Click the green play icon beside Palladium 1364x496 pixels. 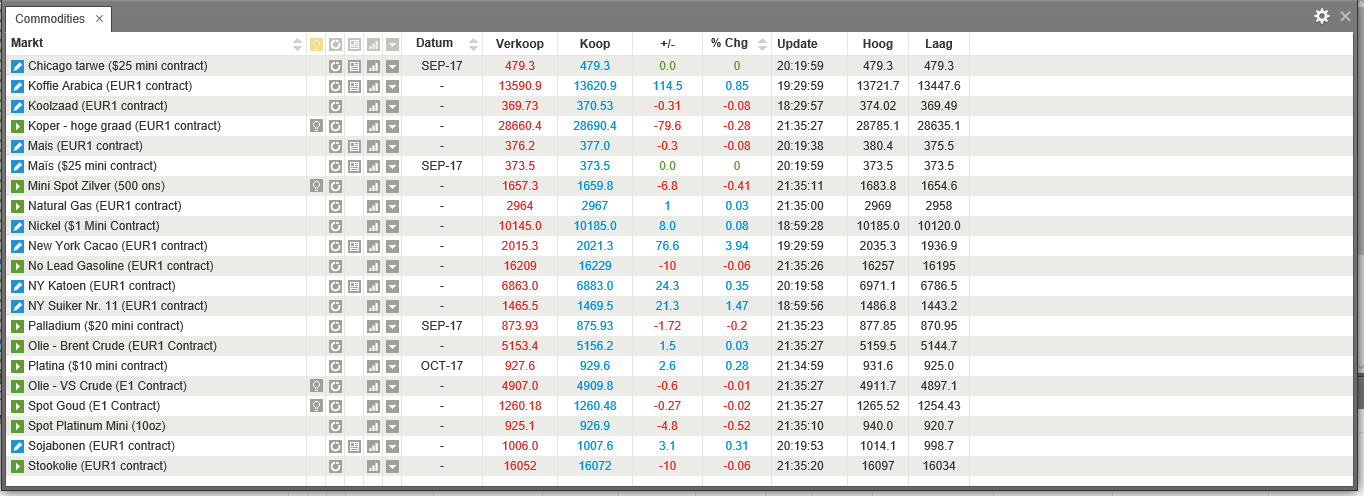17,326
